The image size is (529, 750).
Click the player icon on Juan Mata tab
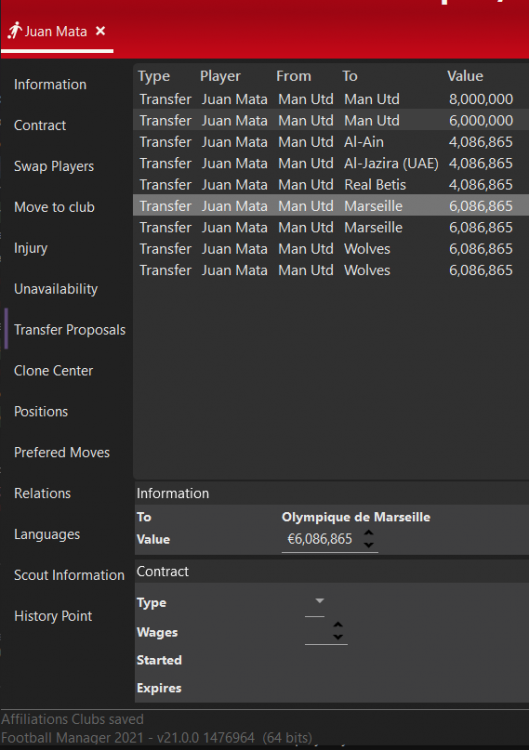15,31
